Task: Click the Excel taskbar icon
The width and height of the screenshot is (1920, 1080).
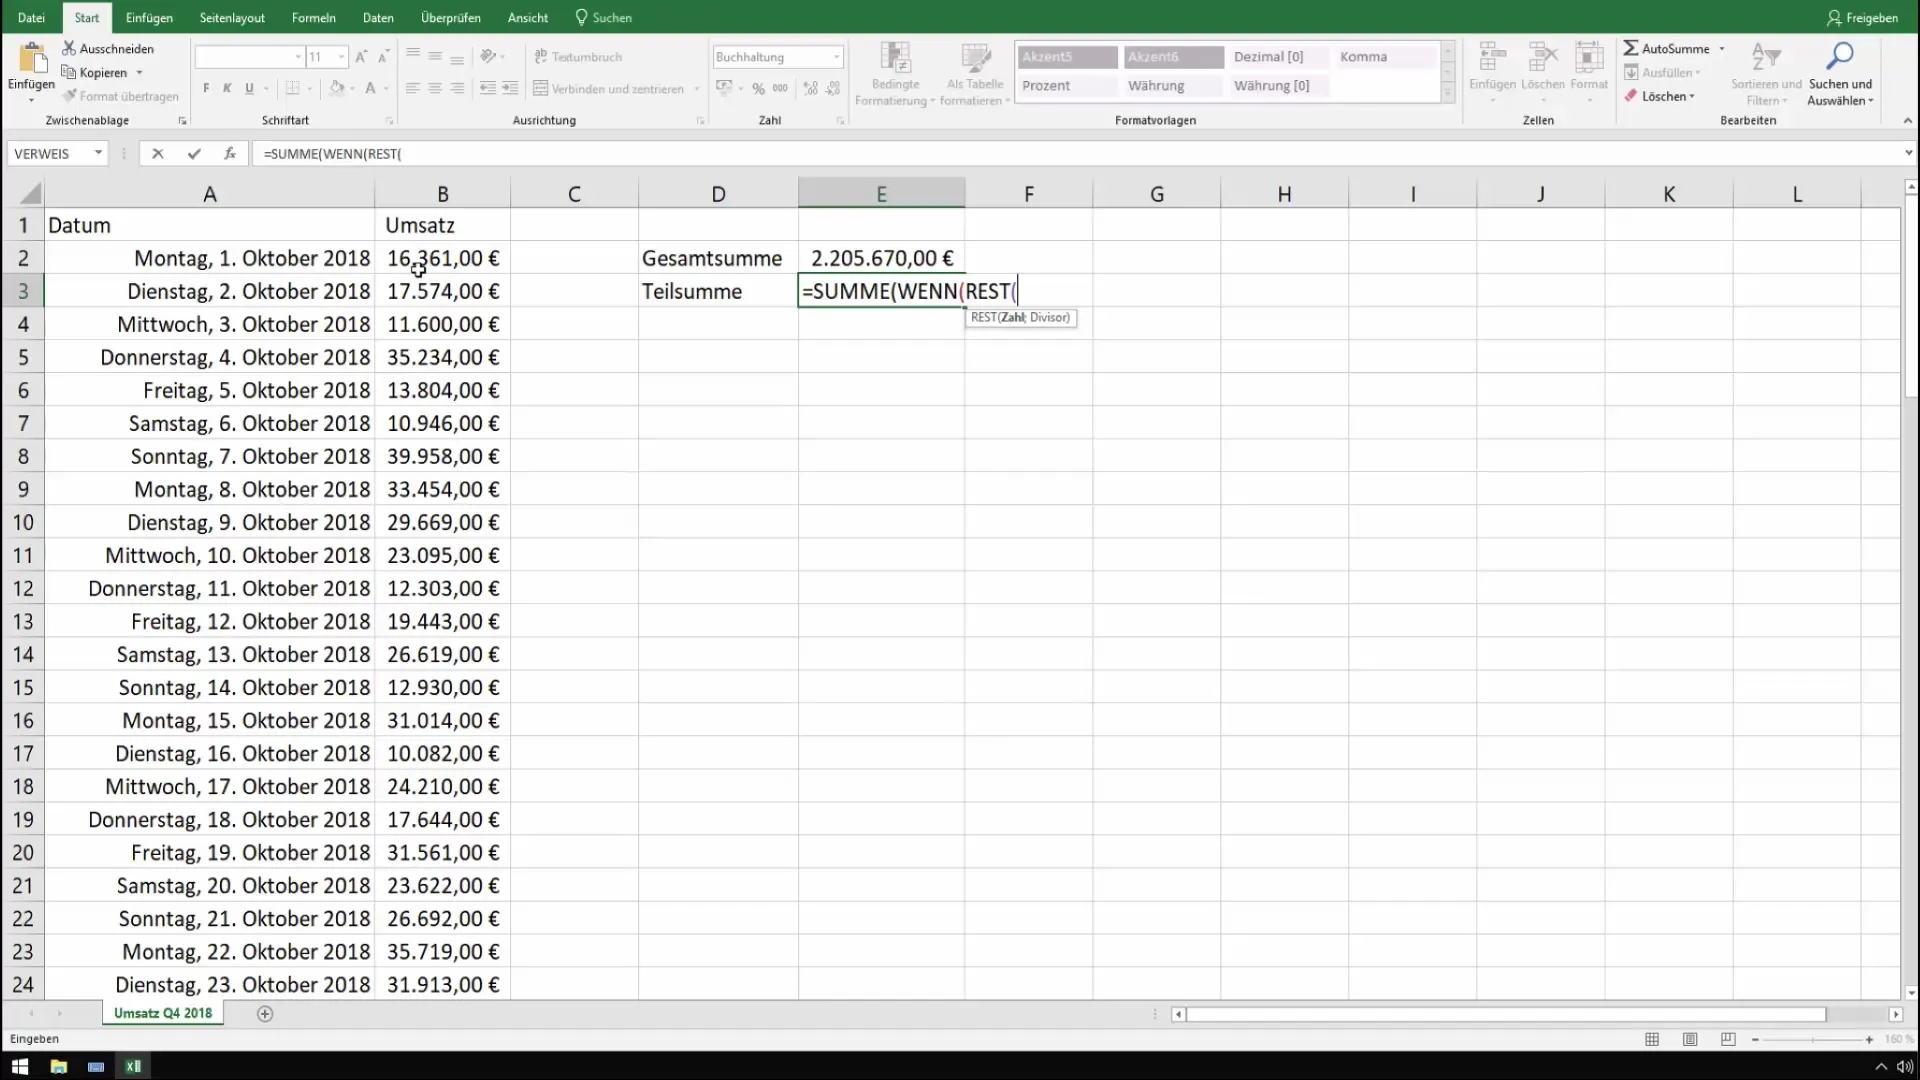Action: (132, 1065)
